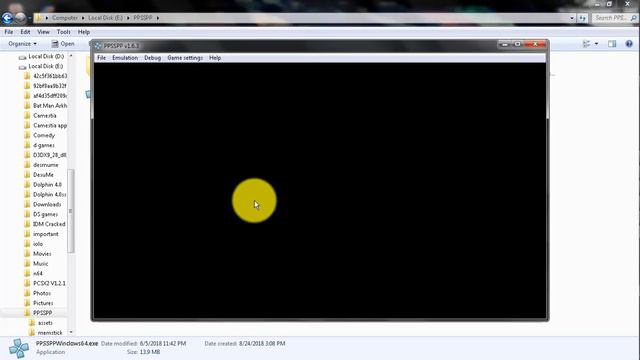The image size is (640, 360).
Task: Select the iolo folder
Action: (x=38, y=244)
